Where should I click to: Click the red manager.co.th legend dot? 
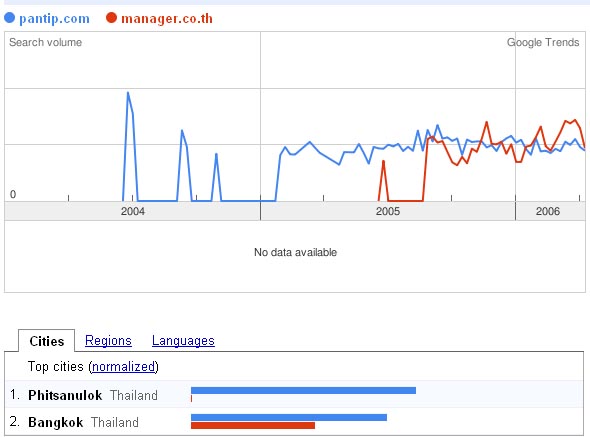click(x=111, y=17)
